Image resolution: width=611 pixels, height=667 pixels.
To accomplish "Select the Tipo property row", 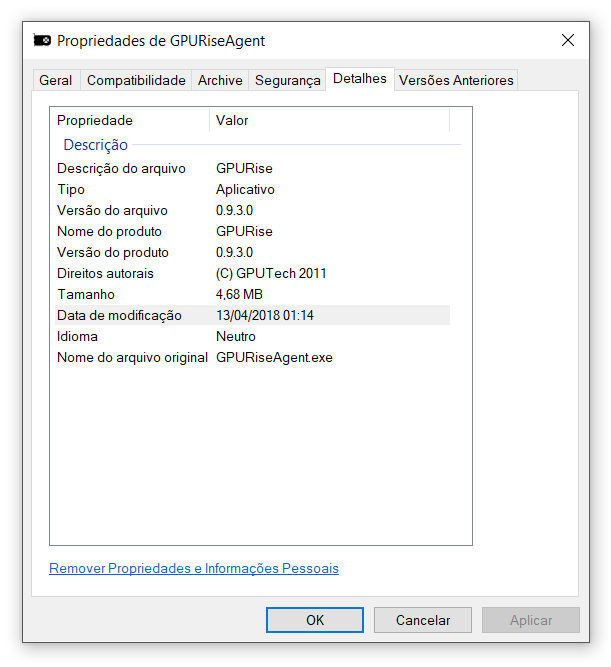I will click(x=252, y=189).
